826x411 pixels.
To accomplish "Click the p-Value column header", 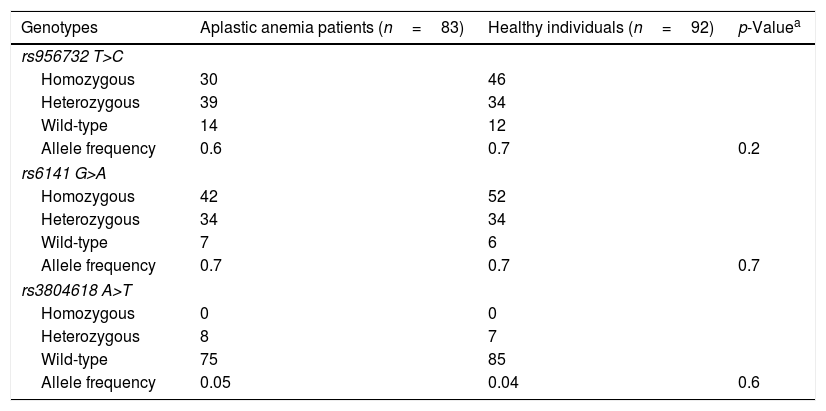I will (768, 26).
